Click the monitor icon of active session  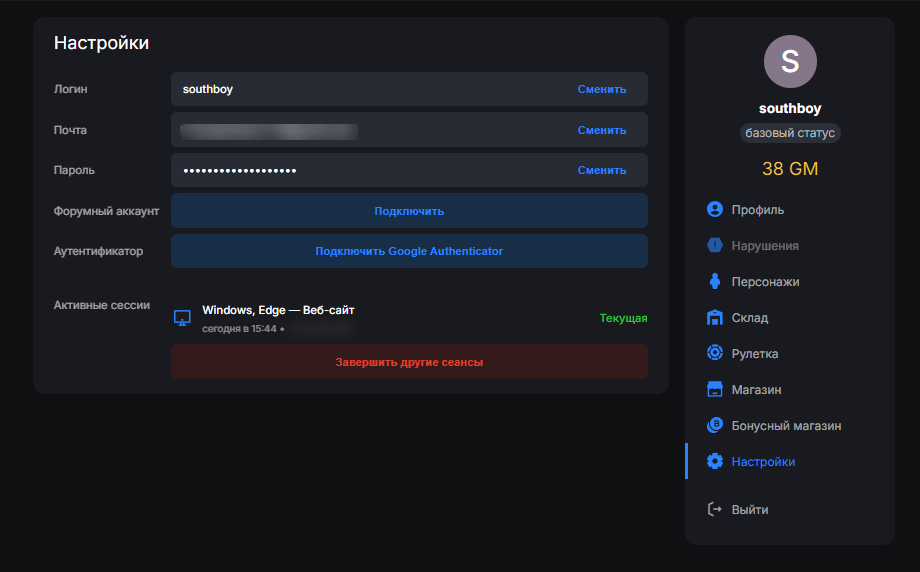[182, 318]
